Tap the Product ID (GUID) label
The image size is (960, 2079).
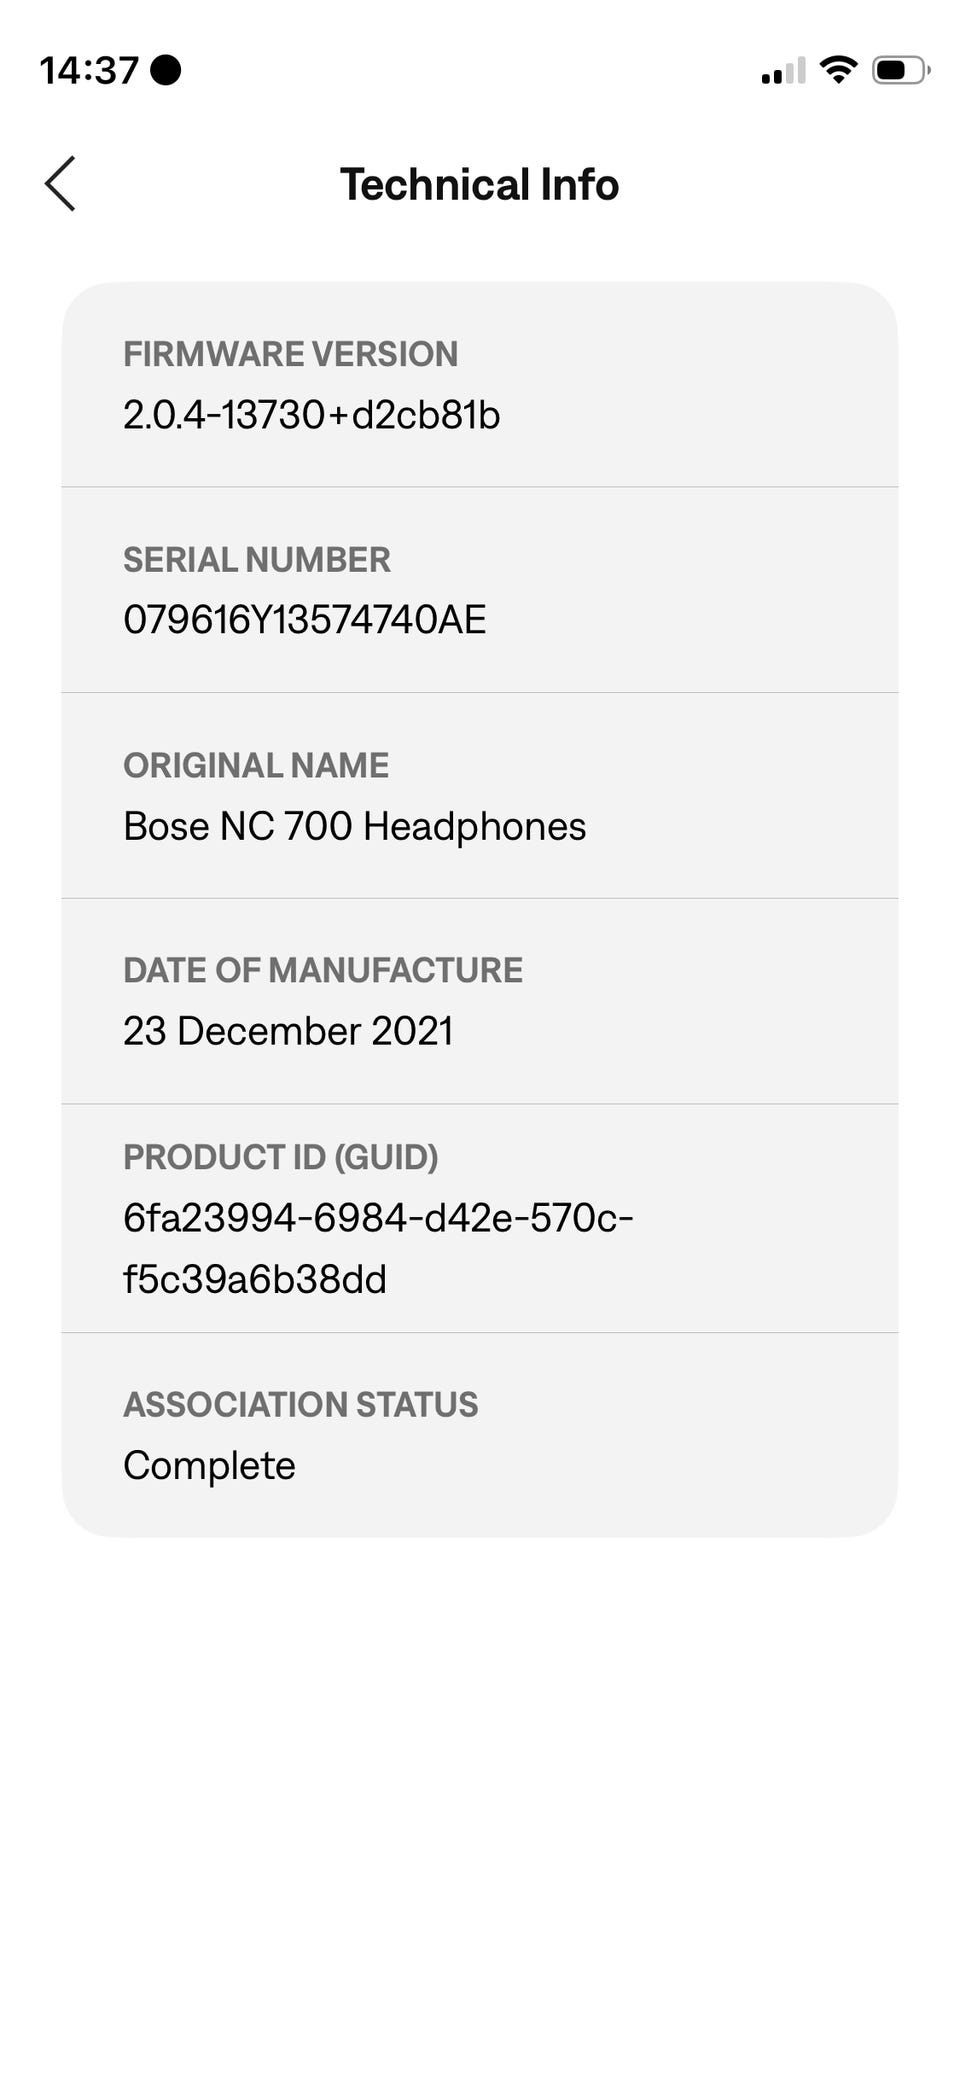tap(280, 1157)
